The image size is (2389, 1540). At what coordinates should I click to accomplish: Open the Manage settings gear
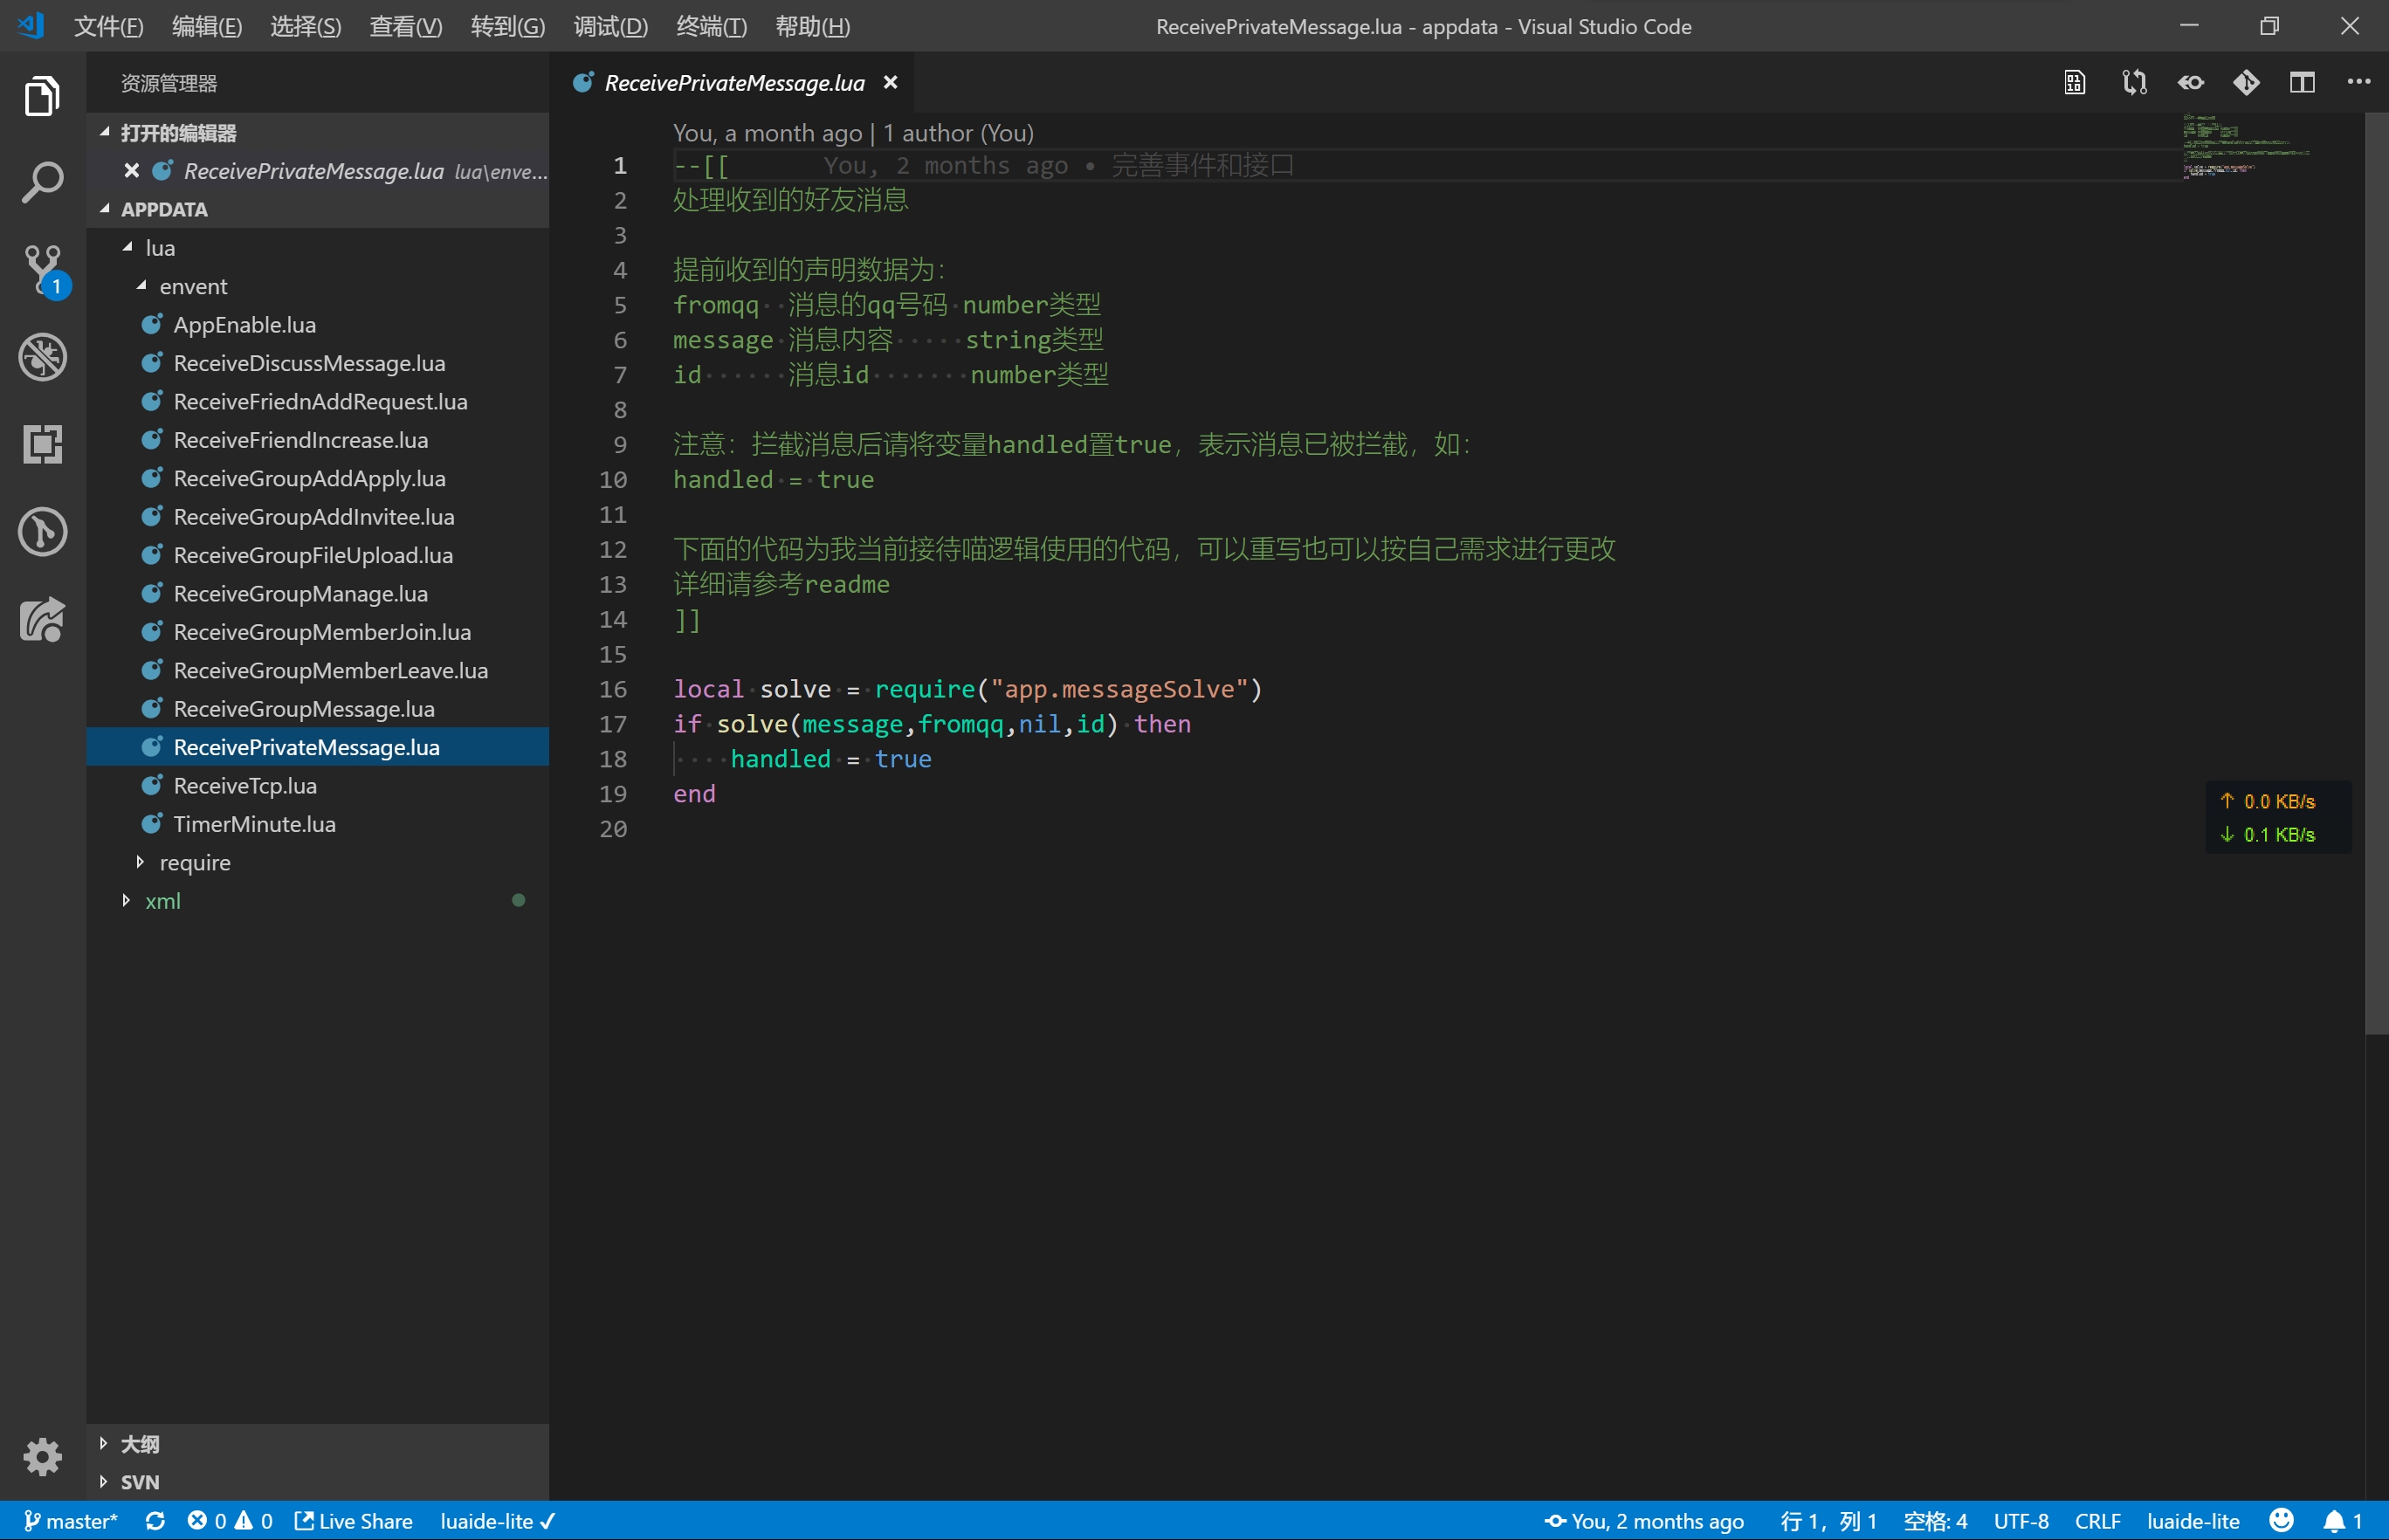click(42, 1457)
